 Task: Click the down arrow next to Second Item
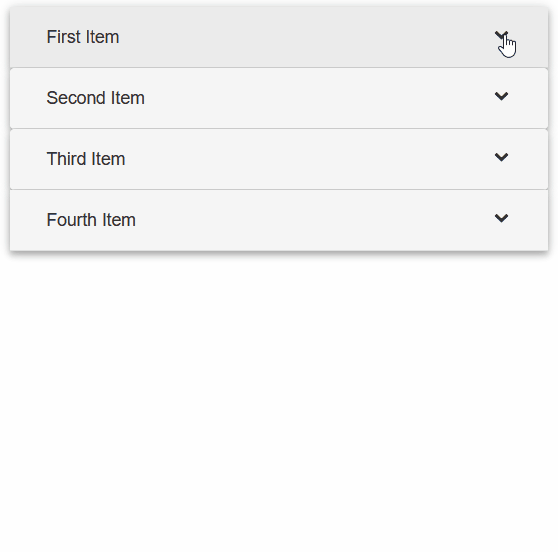pyautogui.click(x=501, y=96)
